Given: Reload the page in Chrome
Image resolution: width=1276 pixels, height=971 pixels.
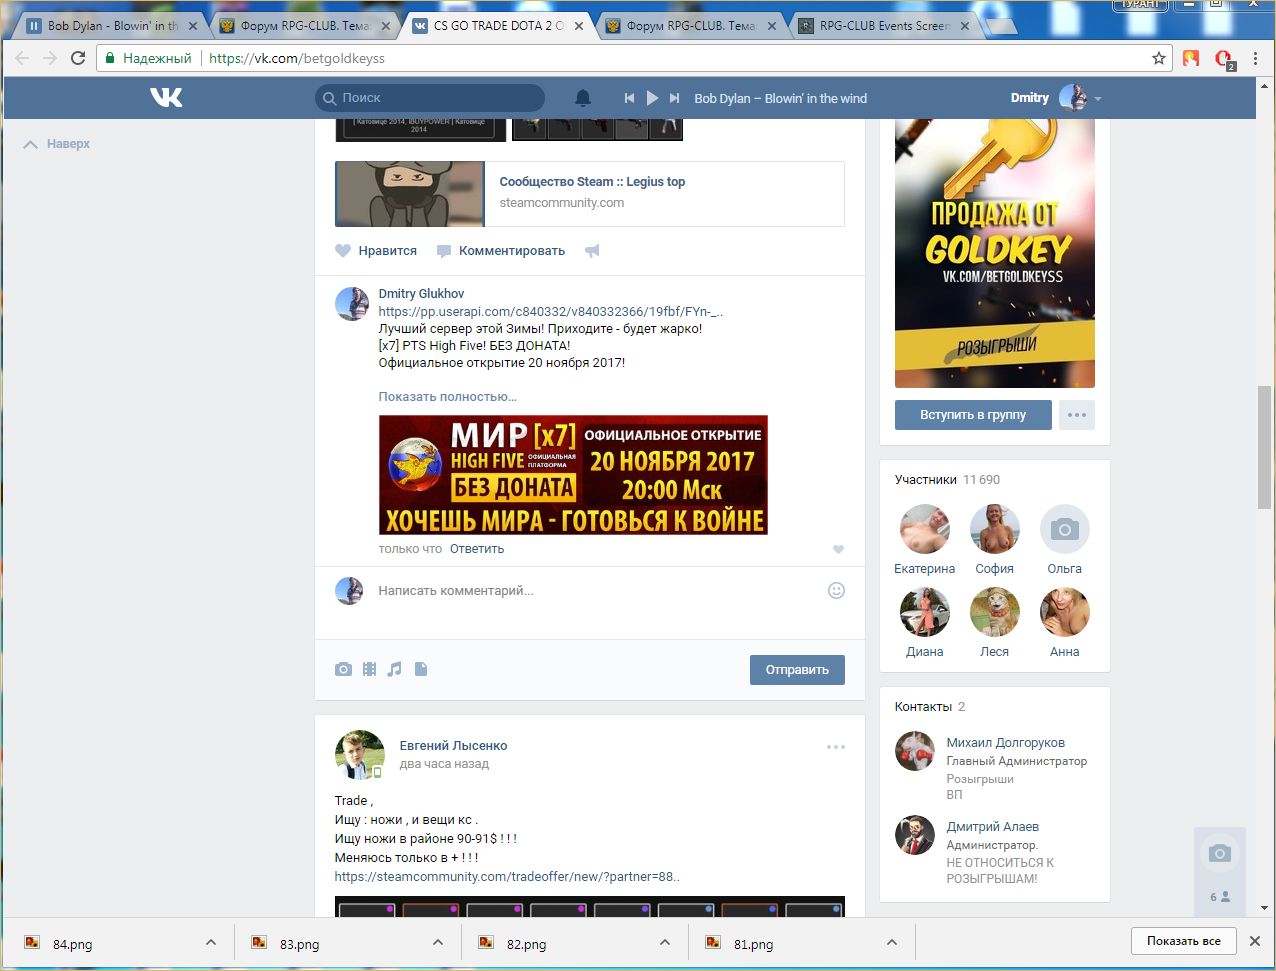Looking at the screenshot, I should [78, 58].
